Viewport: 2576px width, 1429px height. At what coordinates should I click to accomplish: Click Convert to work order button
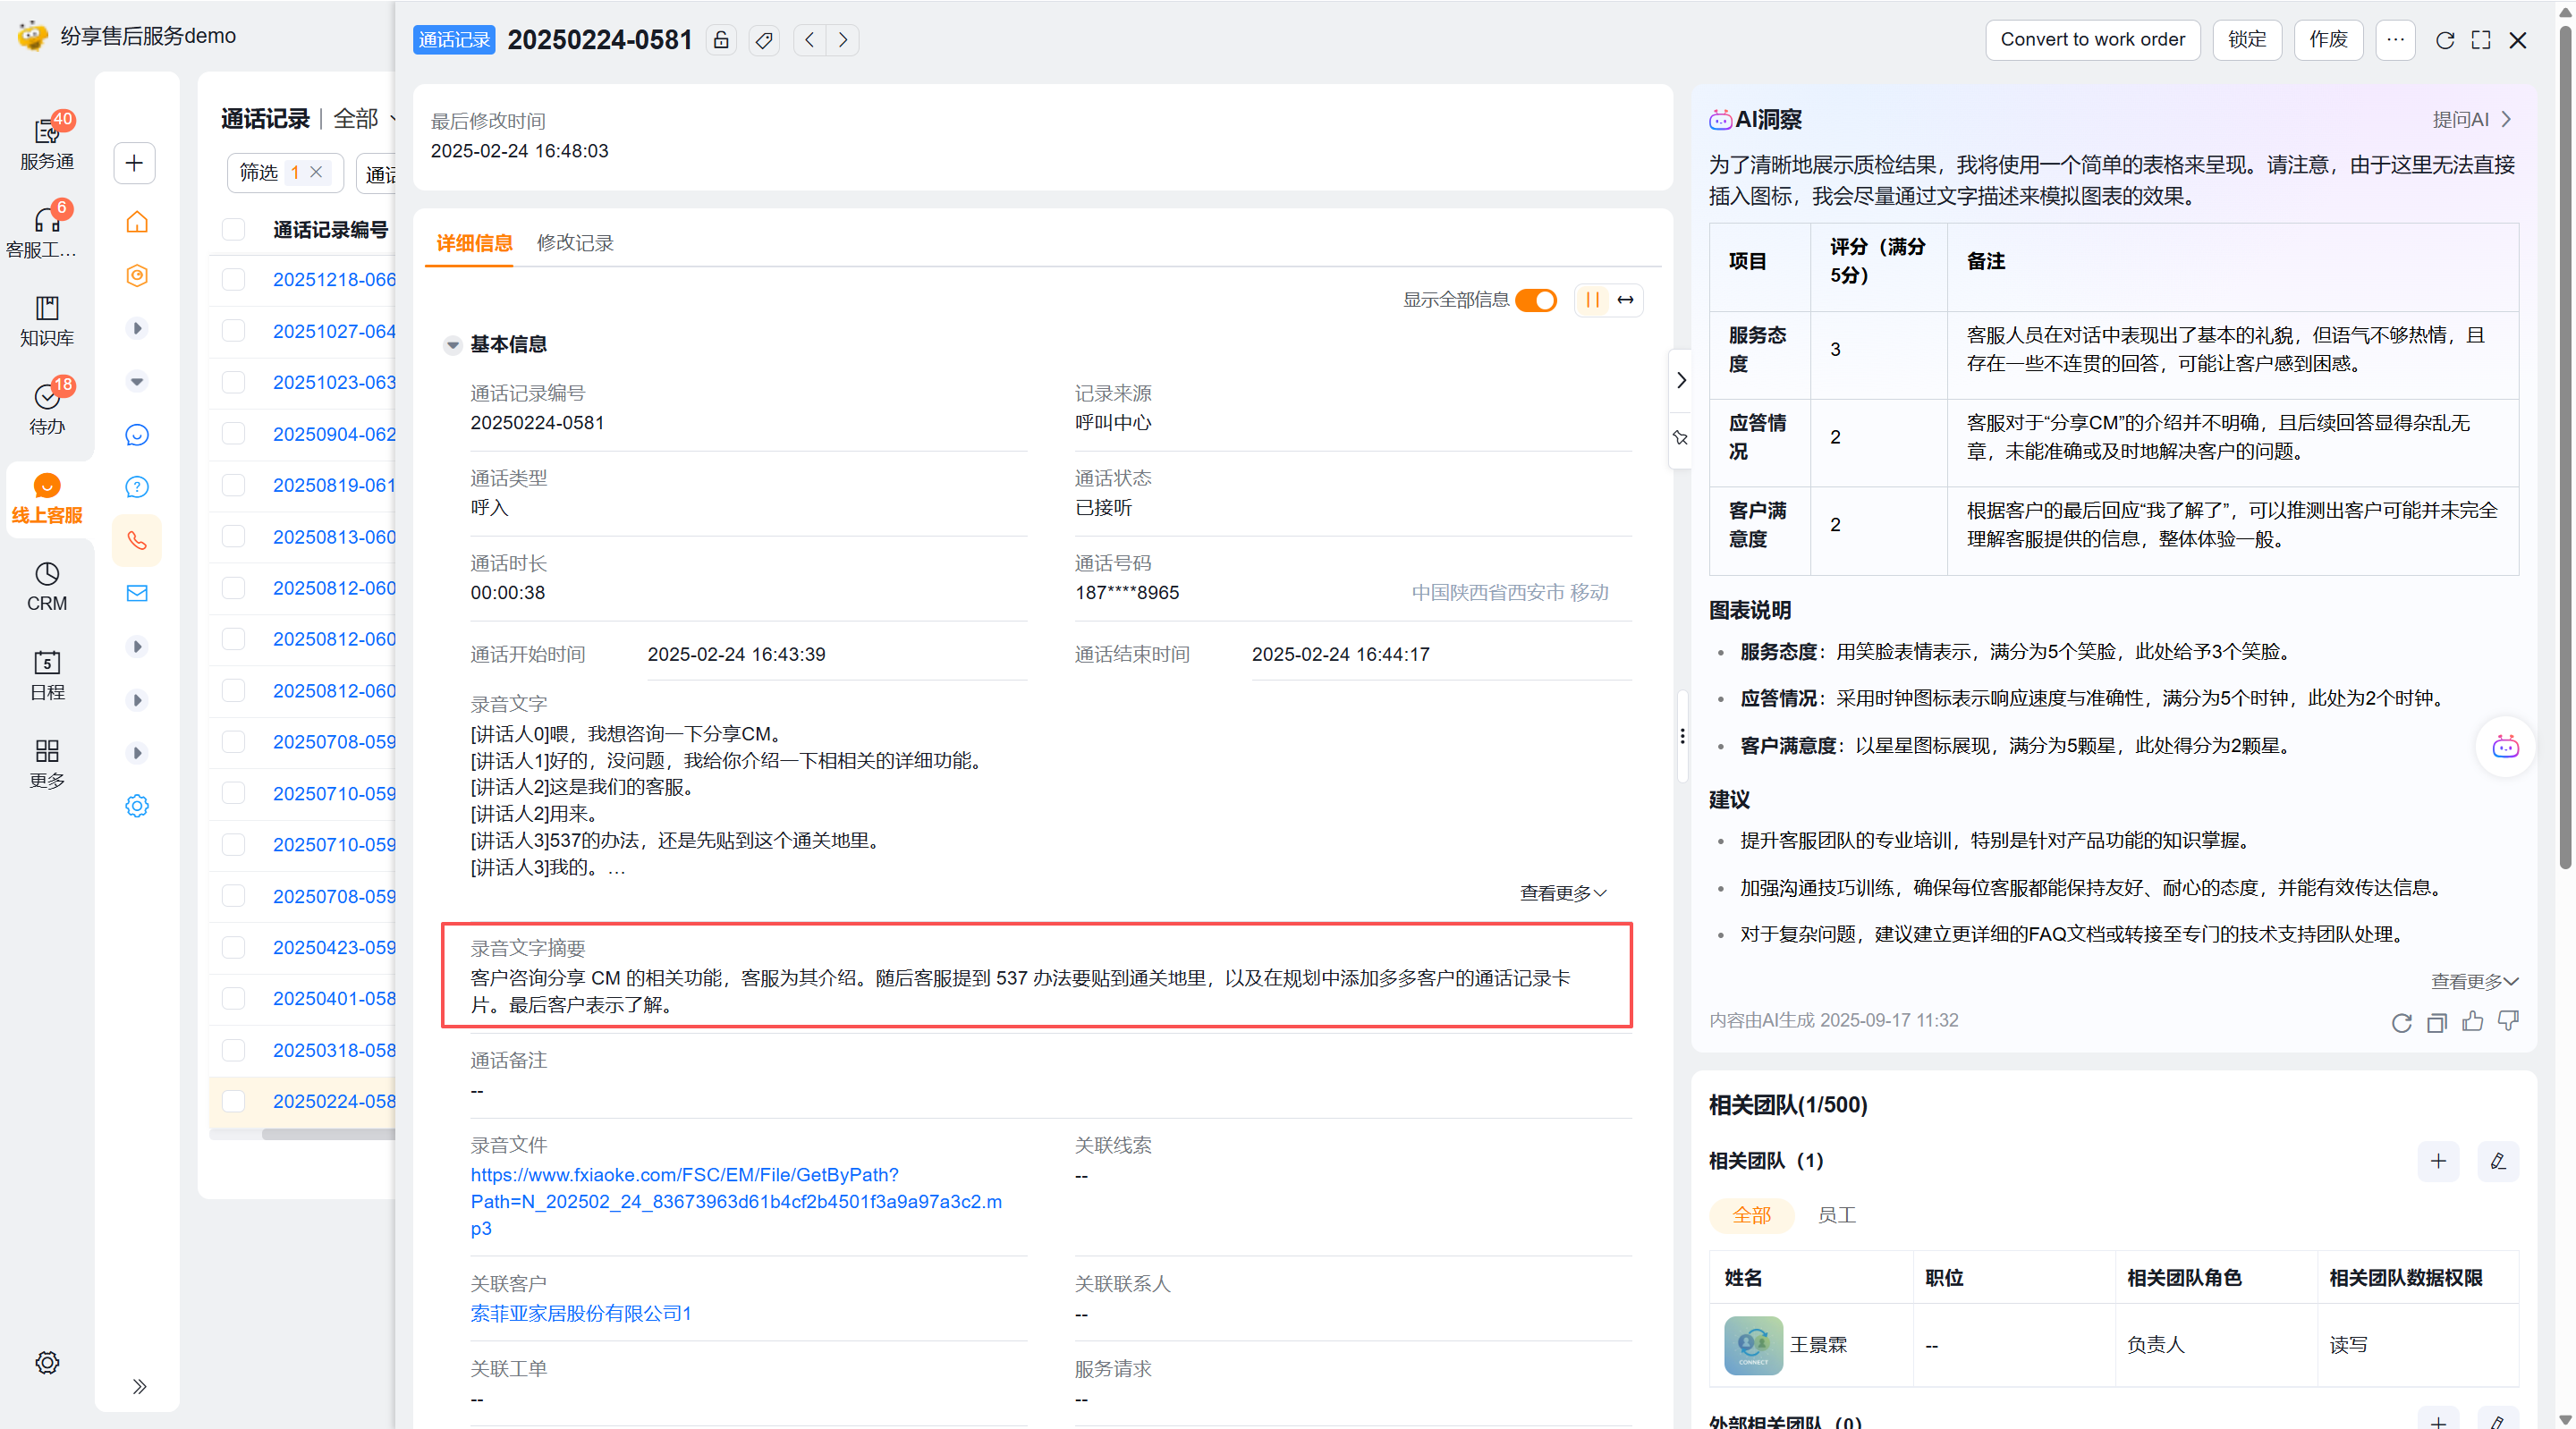pos(2092,40)
